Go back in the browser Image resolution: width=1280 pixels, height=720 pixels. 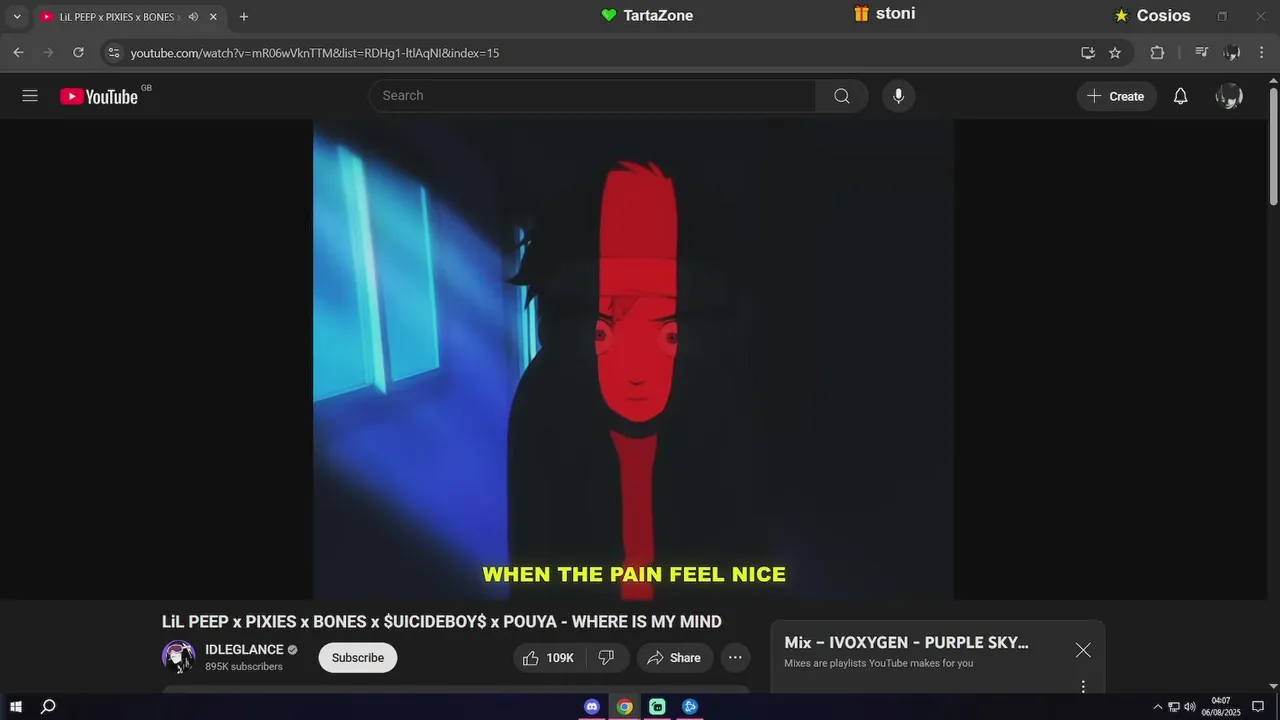point(18,53)
